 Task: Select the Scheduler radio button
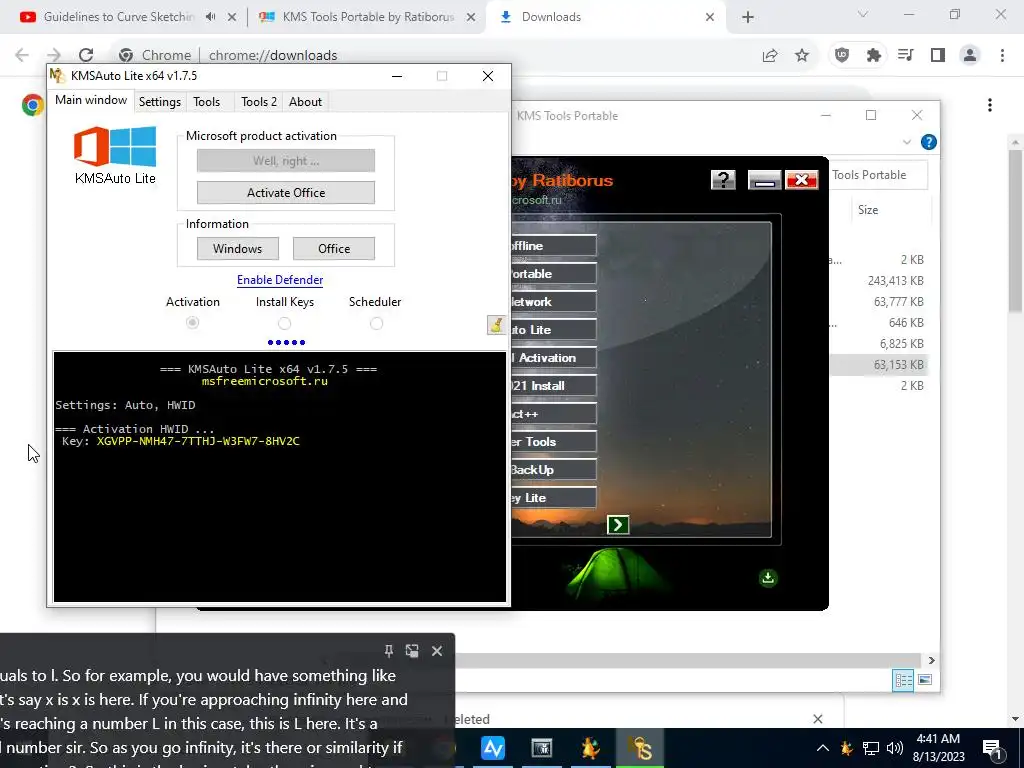(376, 323)
